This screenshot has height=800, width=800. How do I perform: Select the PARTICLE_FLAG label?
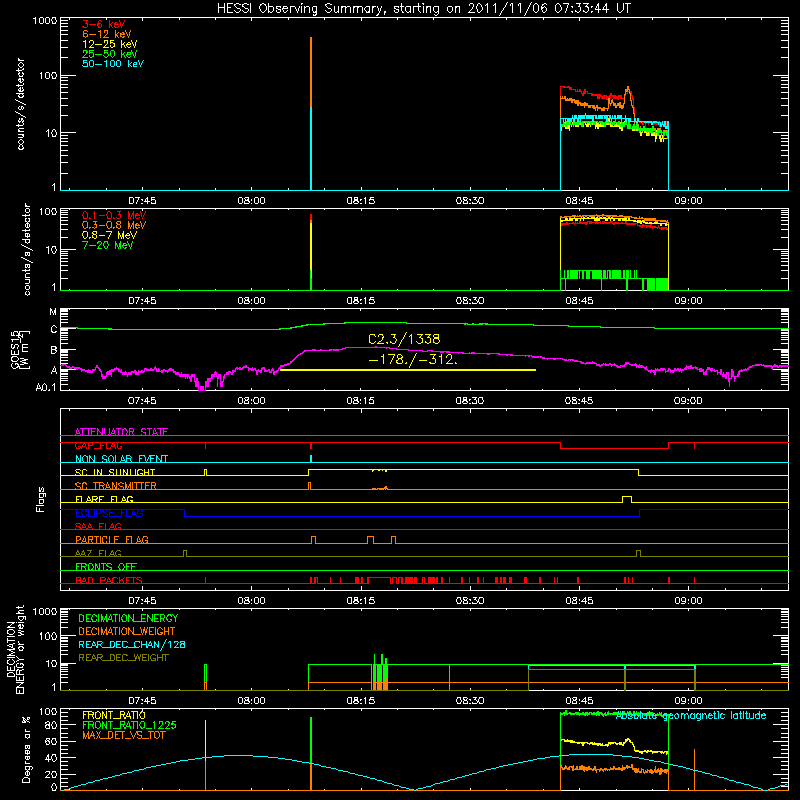click(112, 540)
